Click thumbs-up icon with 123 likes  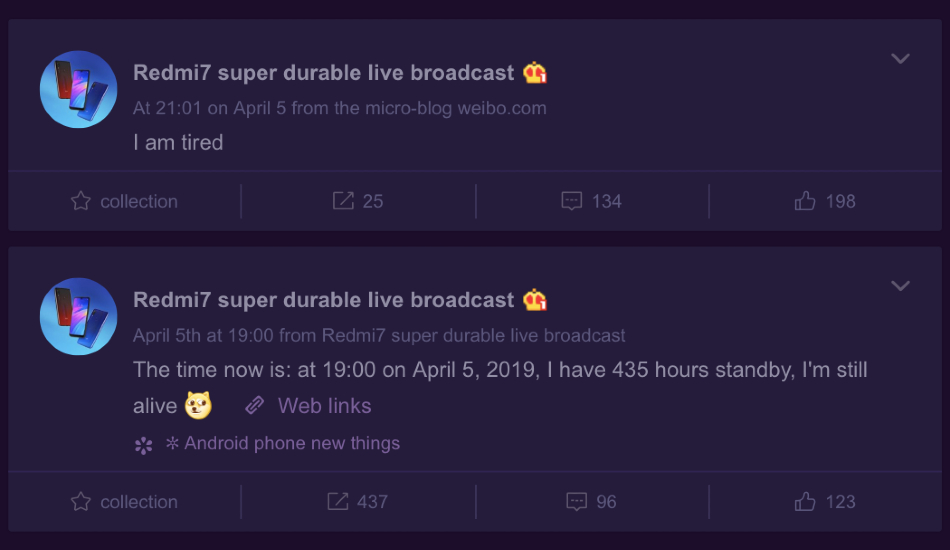[805, 501]
